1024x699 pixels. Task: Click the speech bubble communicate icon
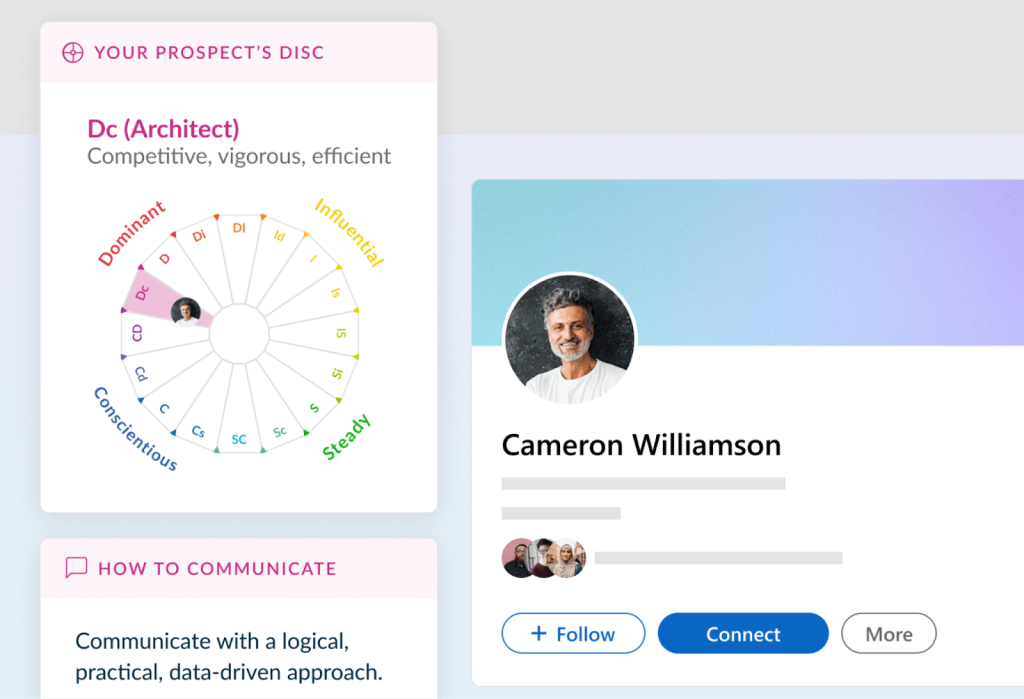76,568
